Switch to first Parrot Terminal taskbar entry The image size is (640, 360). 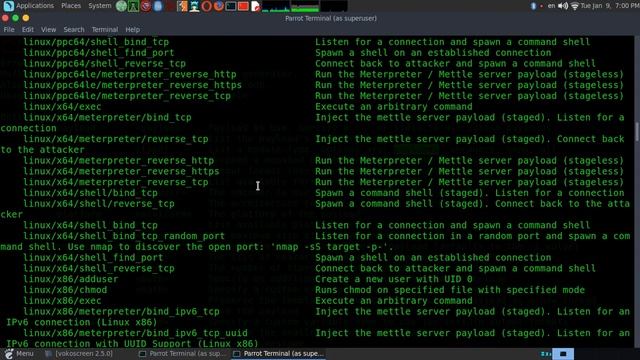coord(182,353)
